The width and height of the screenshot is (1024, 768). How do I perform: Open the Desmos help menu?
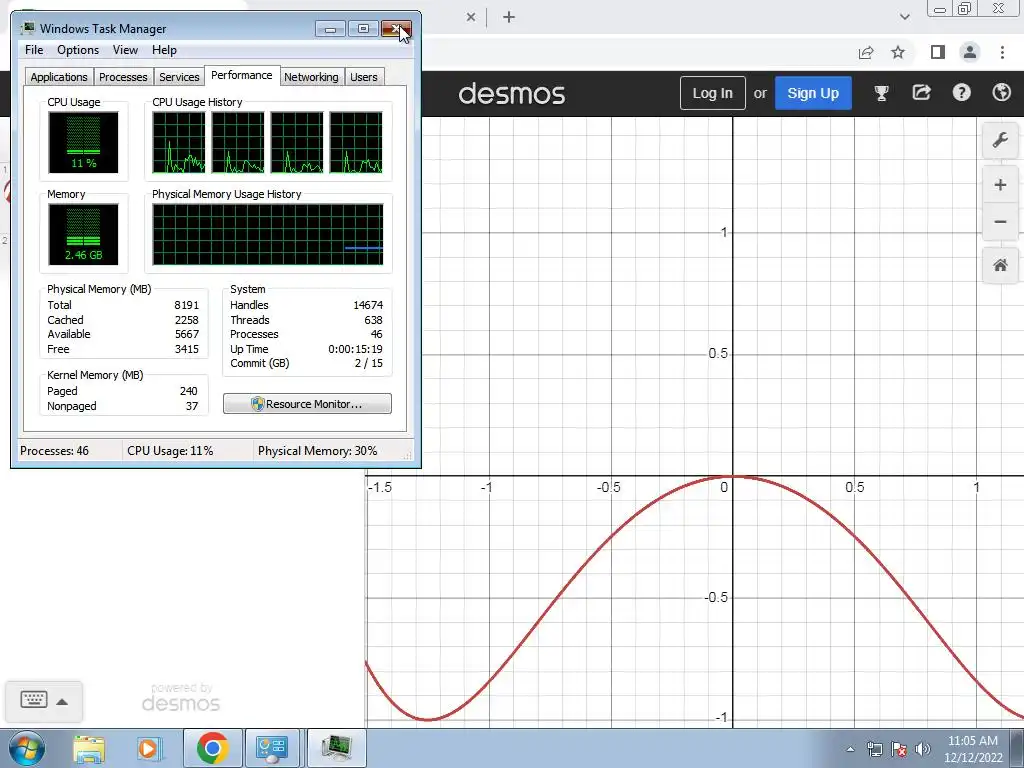point(961,93)
